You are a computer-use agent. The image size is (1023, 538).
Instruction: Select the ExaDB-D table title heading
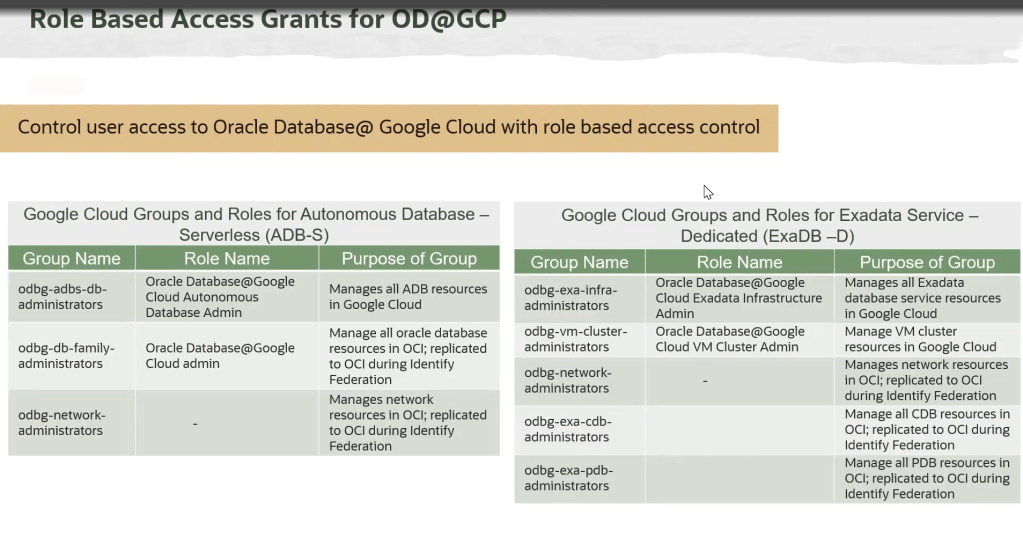click(768, 225)
